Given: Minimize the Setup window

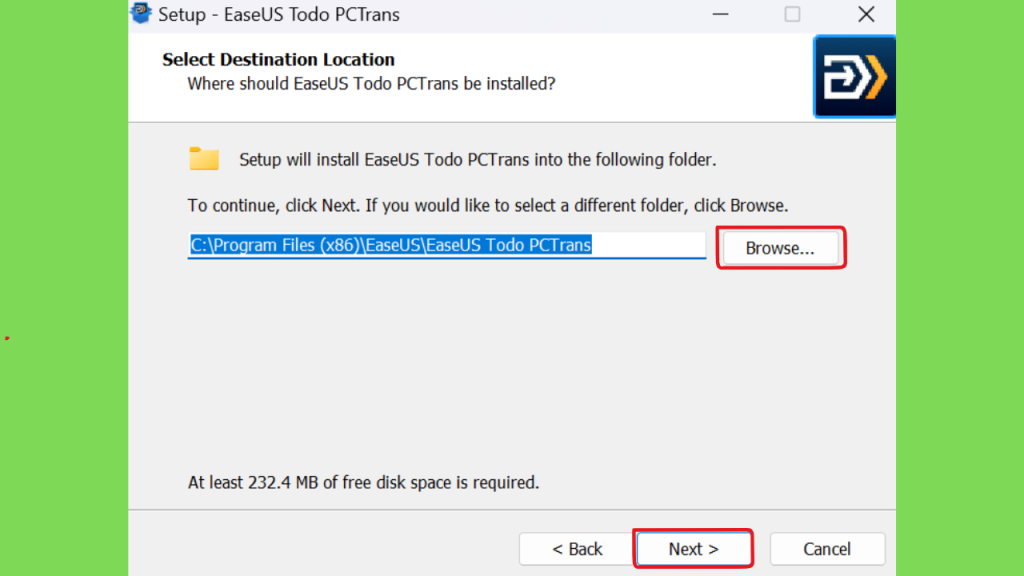Looking at the screenshot, I should 720,14.
